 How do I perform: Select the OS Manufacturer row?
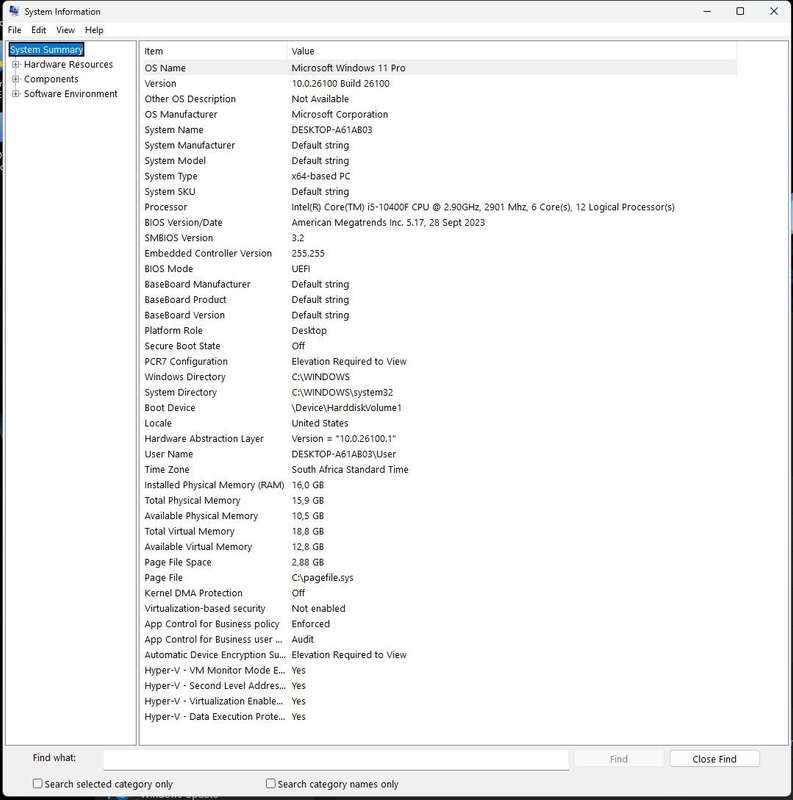(439, 114)
